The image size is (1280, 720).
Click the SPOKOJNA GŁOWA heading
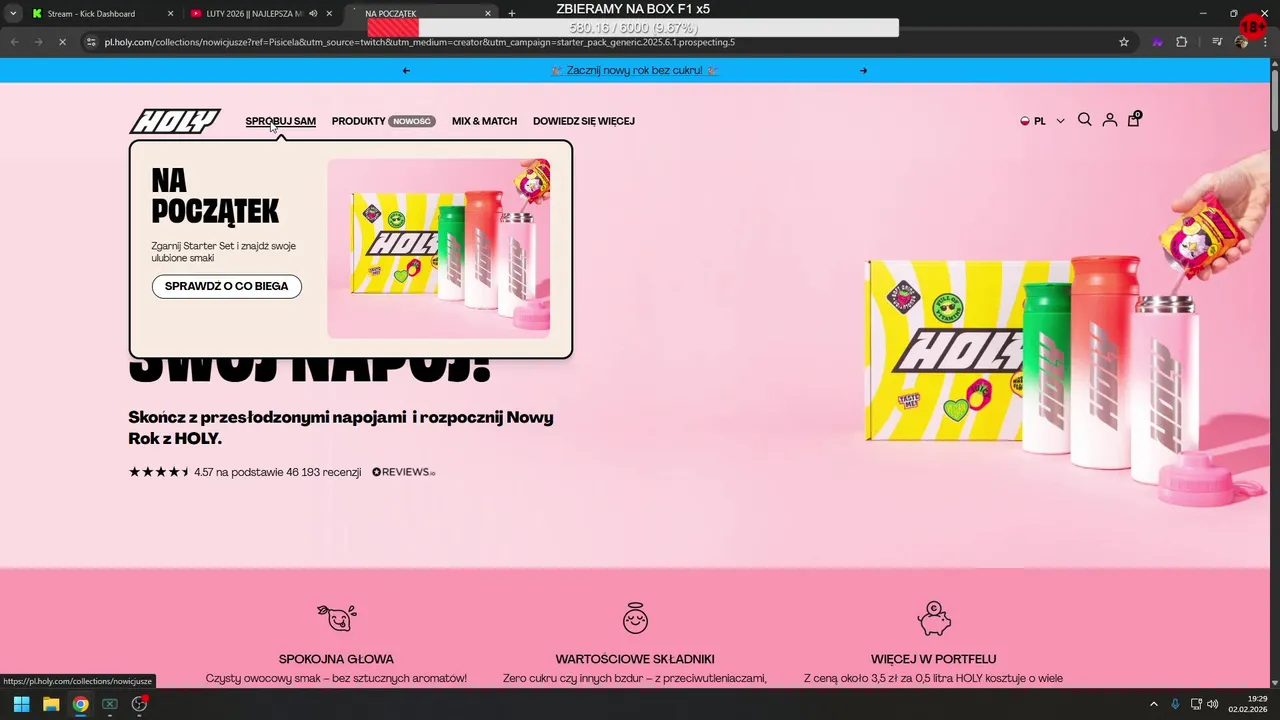click(336, 659)
